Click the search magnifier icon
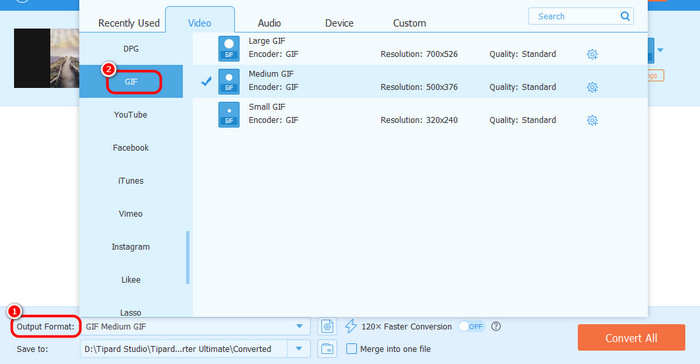This screenshot has width=700, height=364. click(x=625, y=17)
